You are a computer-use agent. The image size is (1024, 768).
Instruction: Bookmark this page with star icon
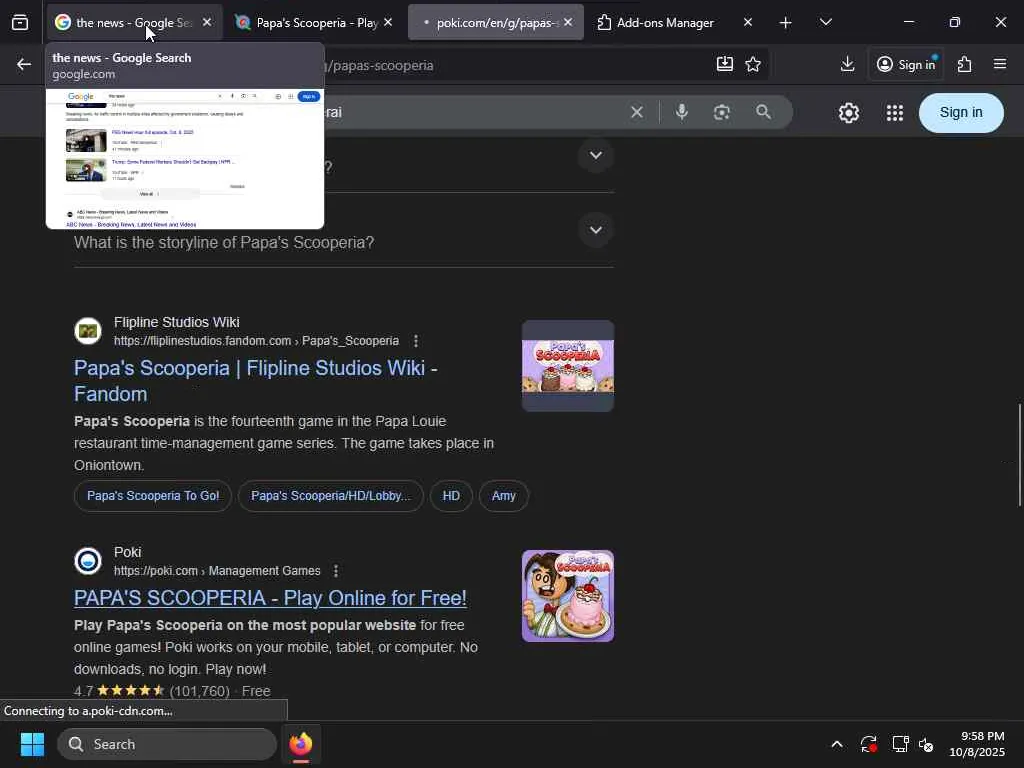click(x=753, y=64)
